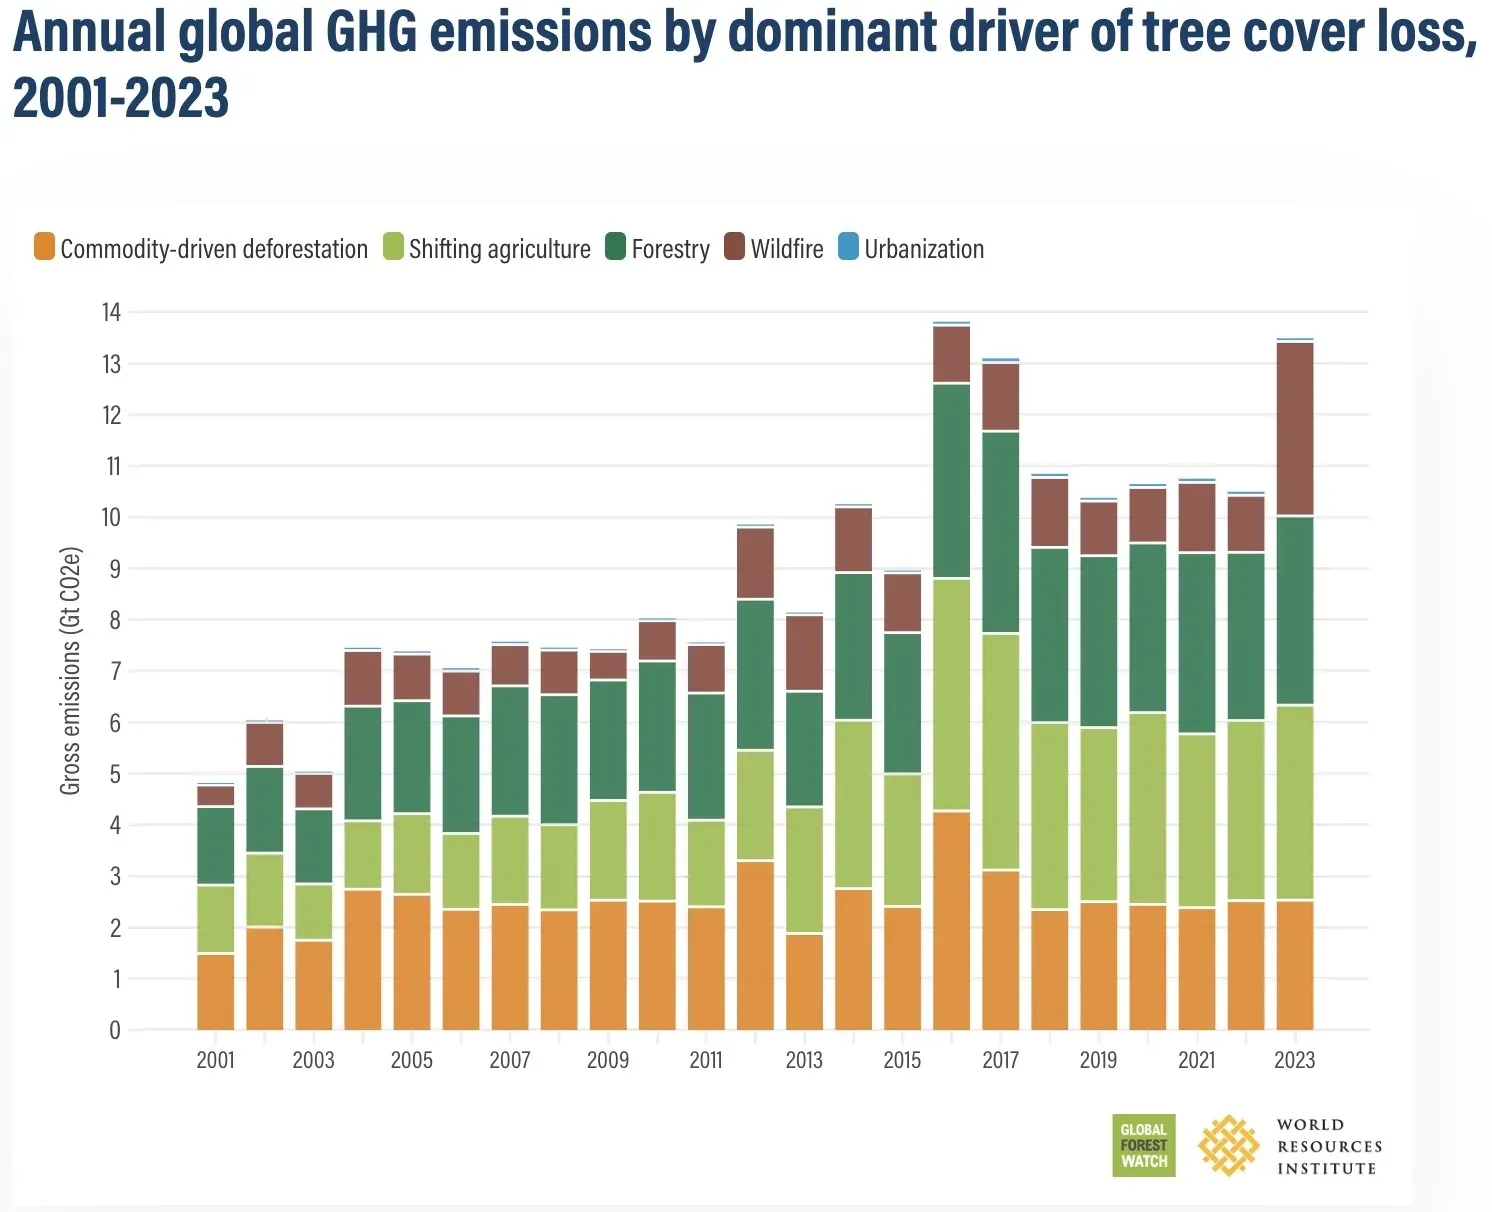Click the 2021 shifting agriculture bar segment
The height and width of the screenshot is (1212, 1492).
pyautogui.click(x=1197, y=821)
